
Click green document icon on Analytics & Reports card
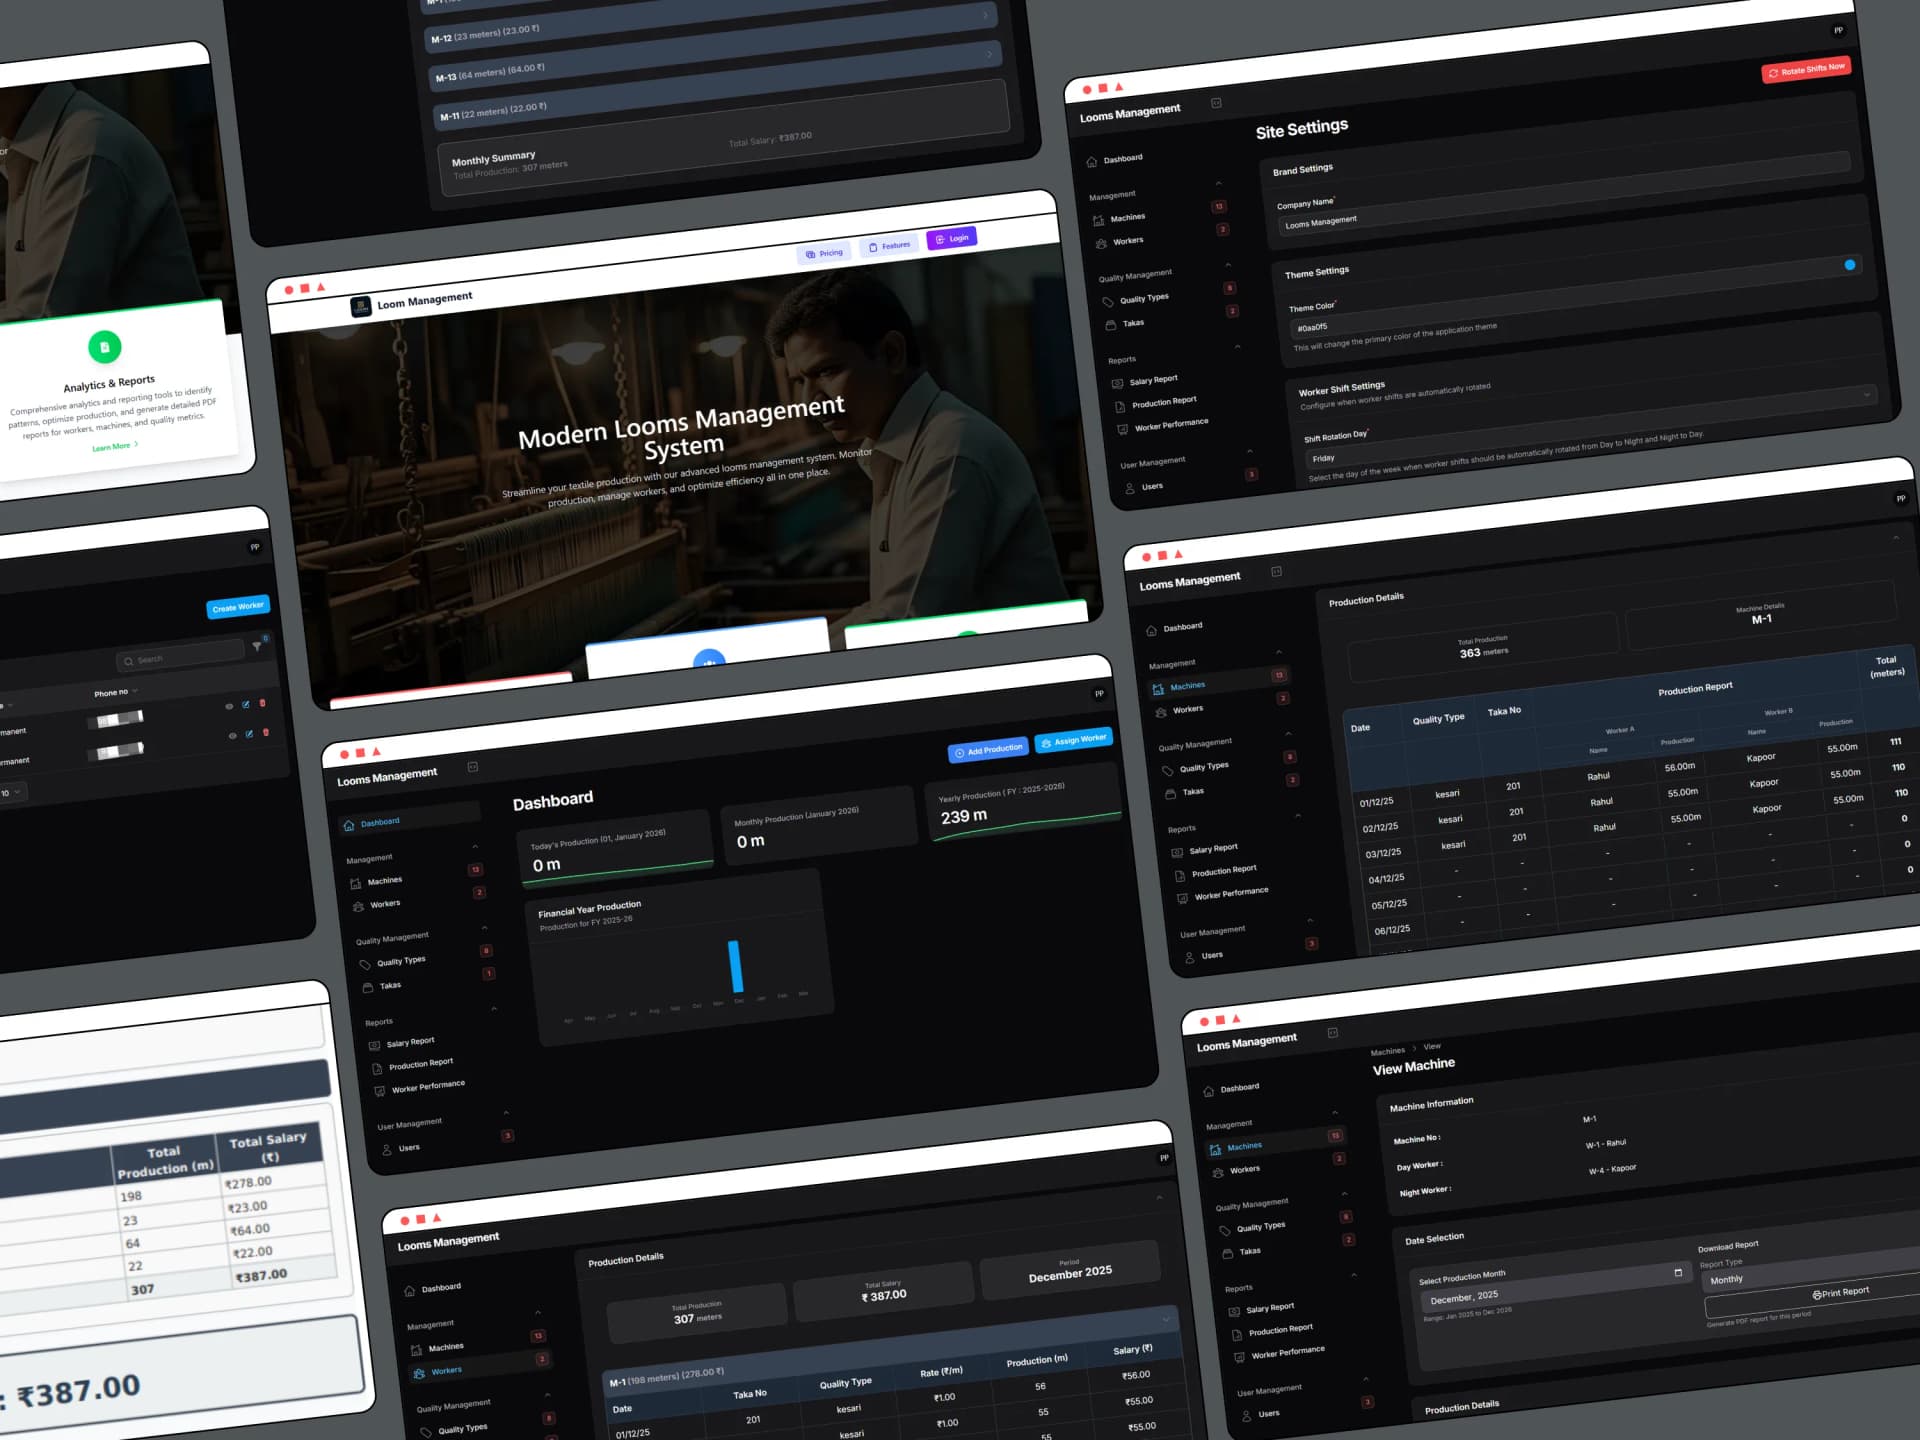pos(105,347)
